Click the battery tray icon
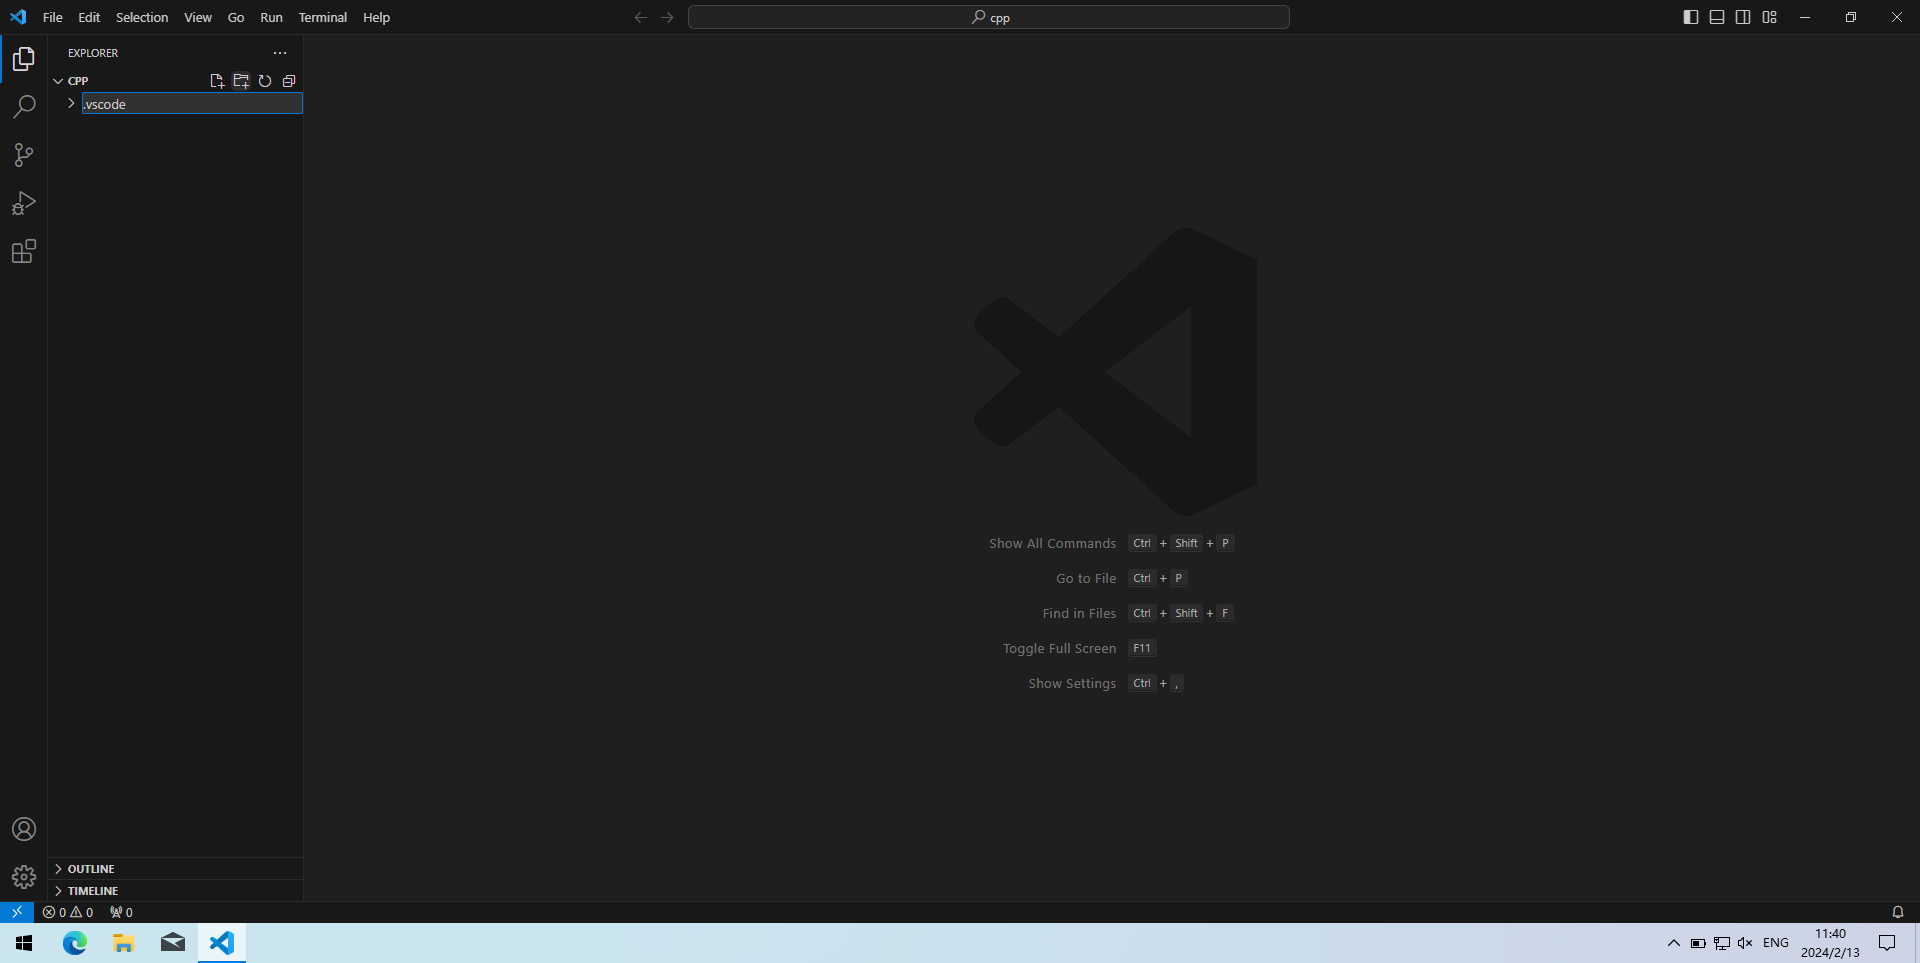The height and width of the screenshot is (963, 1920). pyautogui.click(x=1698, y=943)
